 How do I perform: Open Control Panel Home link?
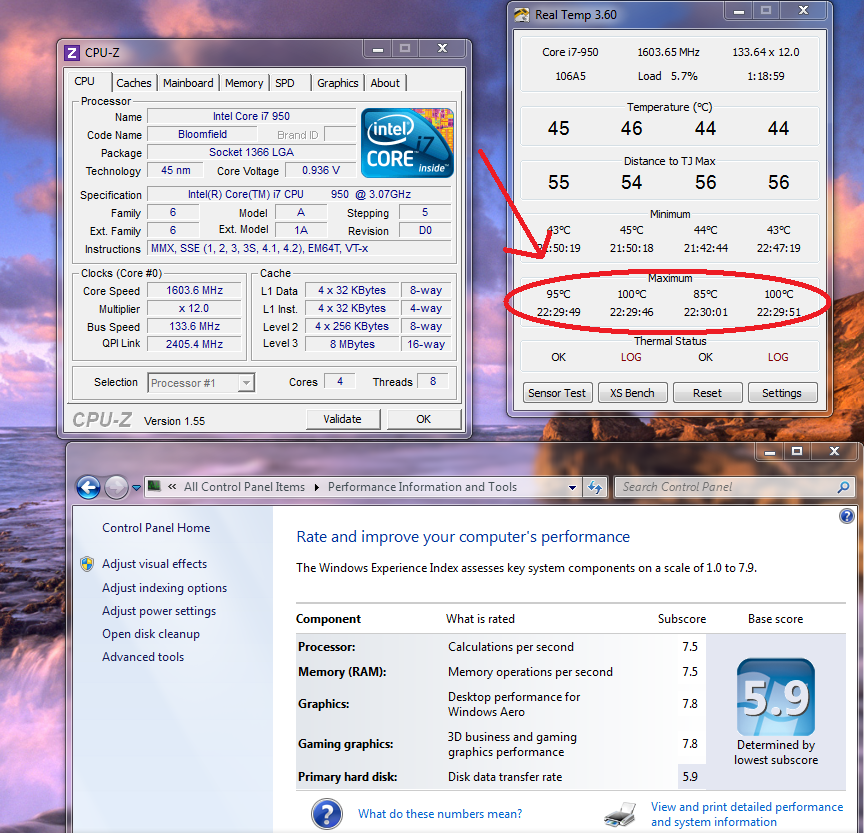point(156,528)
